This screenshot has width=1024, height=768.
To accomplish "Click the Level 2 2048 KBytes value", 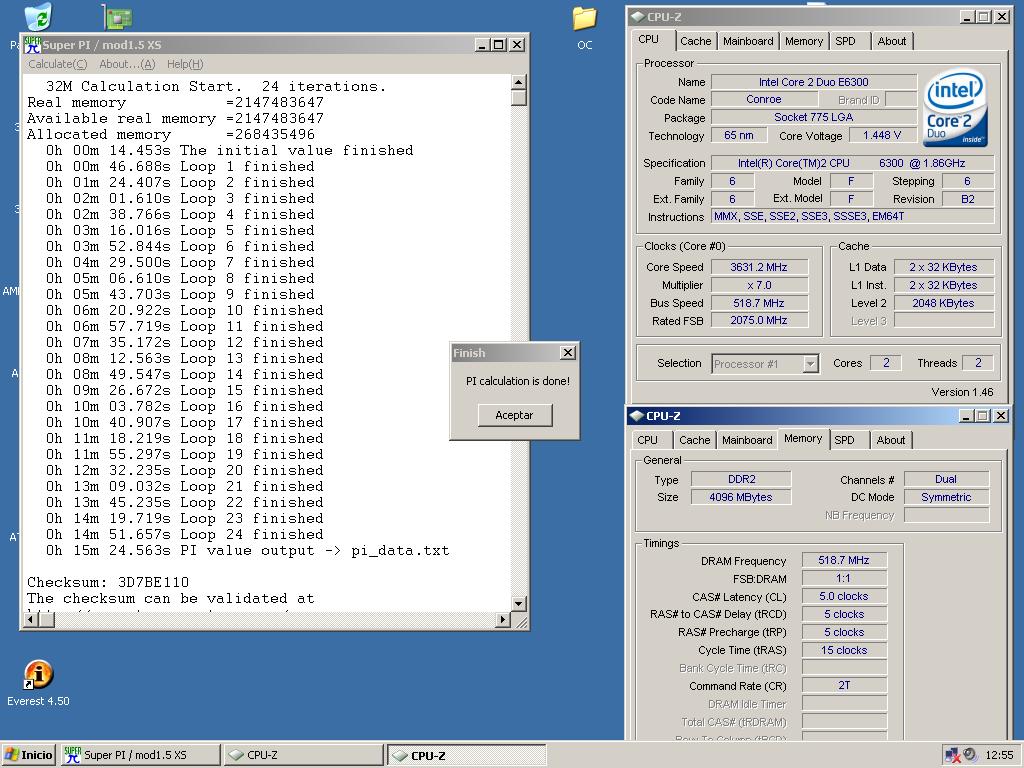I will coord(943,303).
